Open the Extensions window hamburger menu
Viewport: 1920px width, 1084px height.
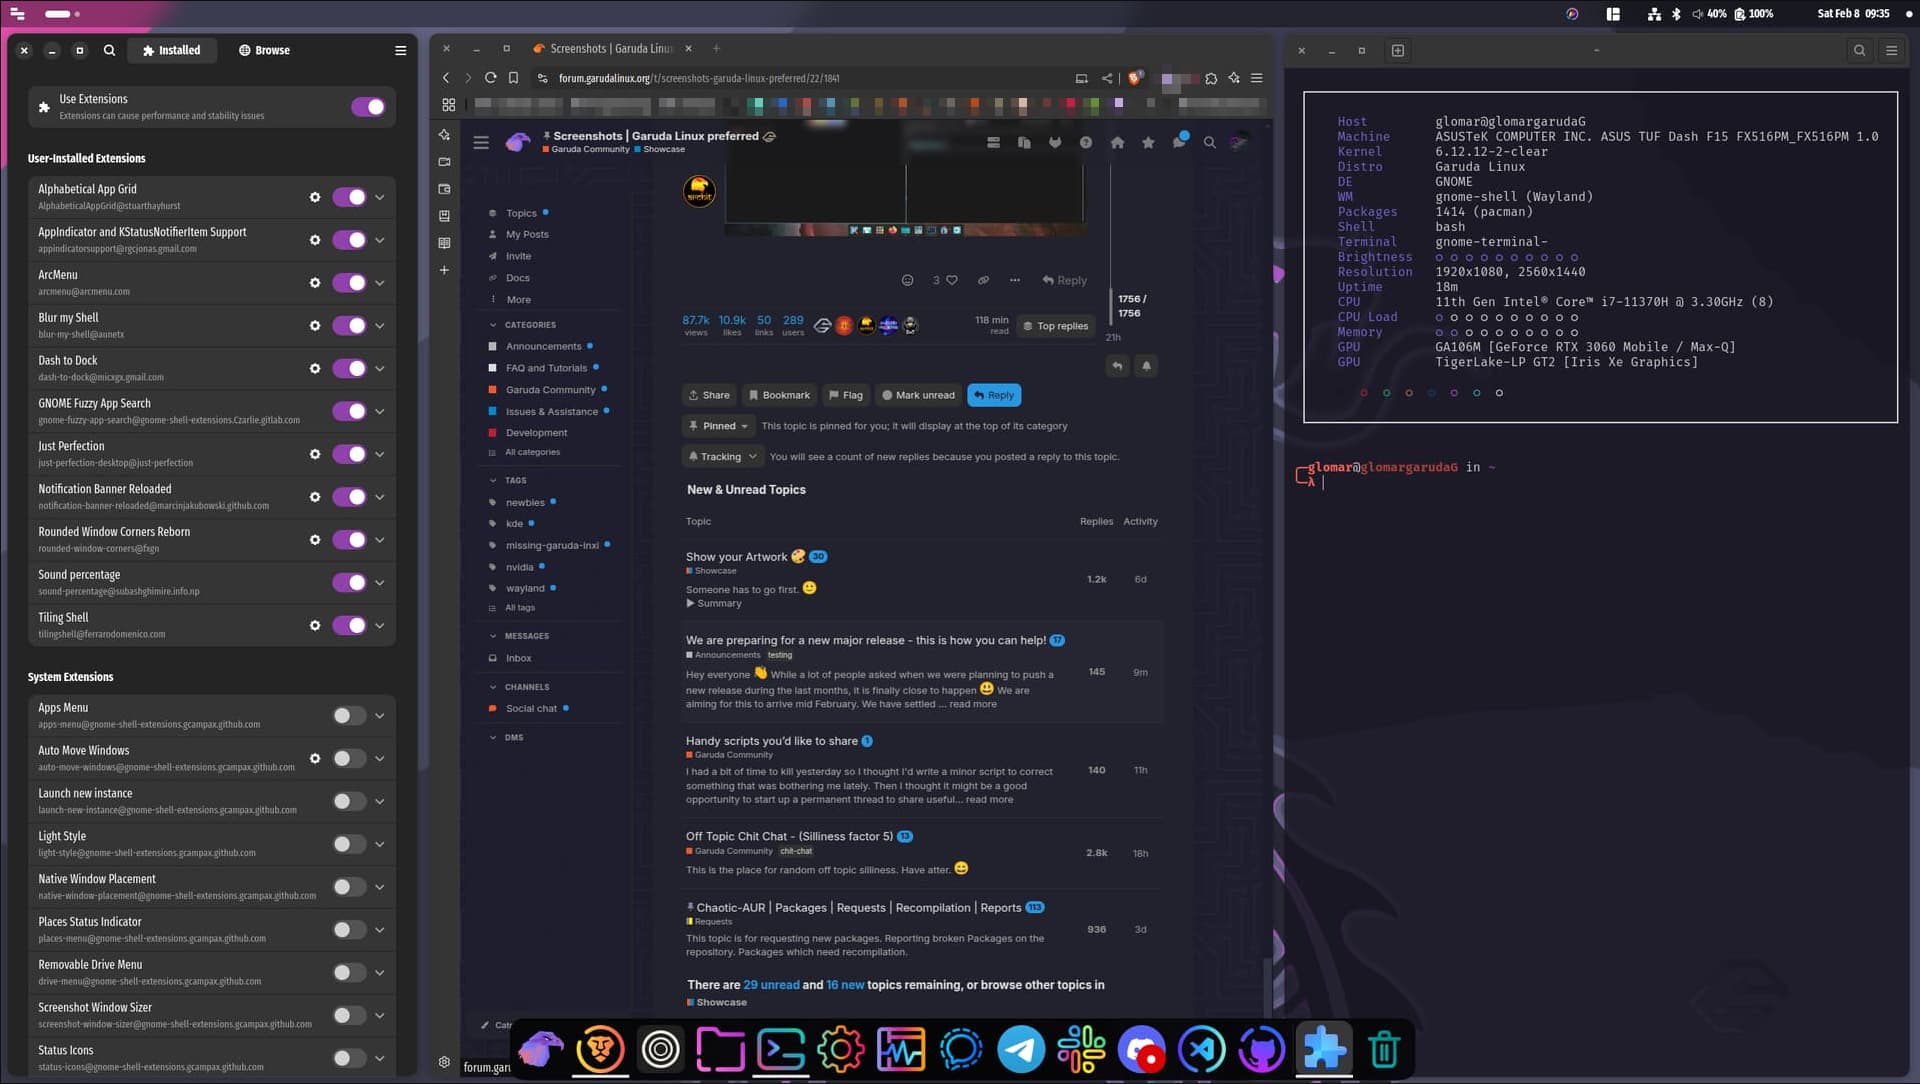(x=400, y=50)
